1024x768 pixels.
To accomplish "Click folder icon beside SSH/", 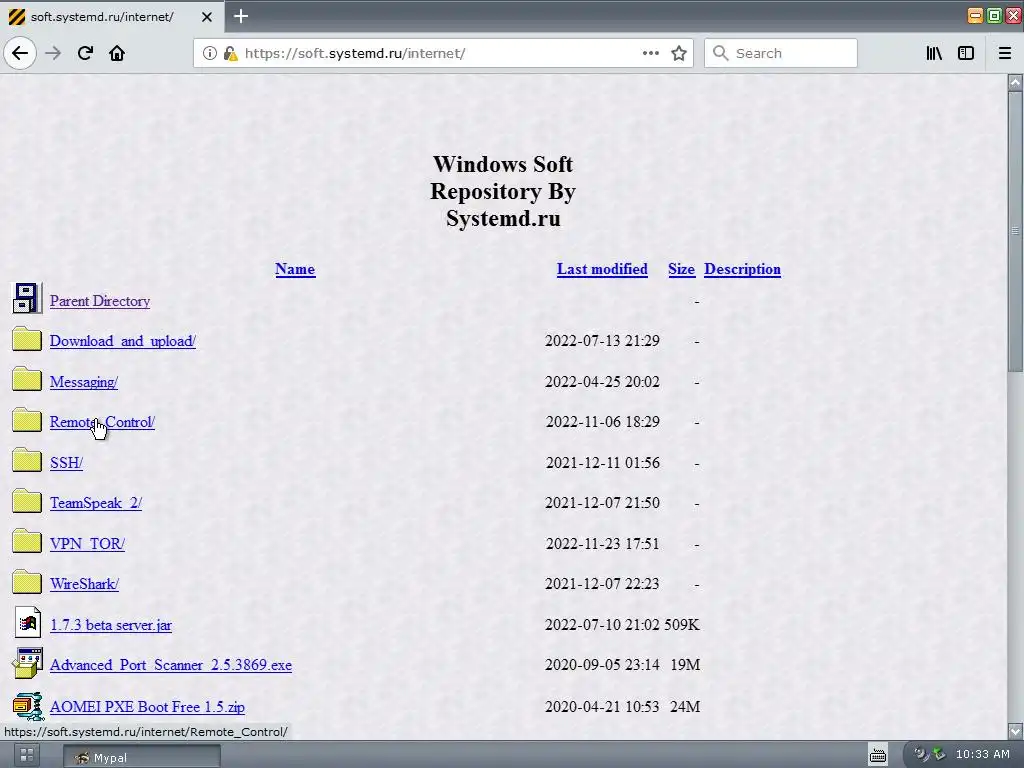I will click(27, 460).
